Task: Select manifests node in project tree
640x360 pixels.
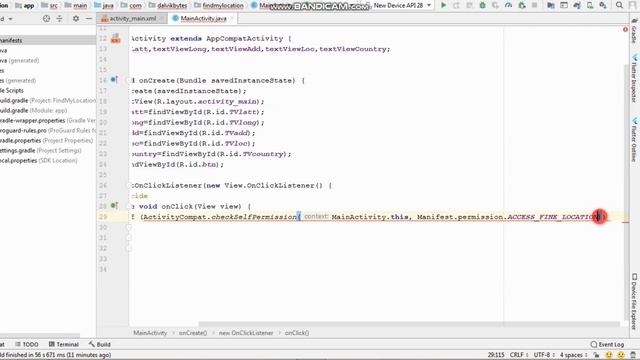Action: coord(48,40)
